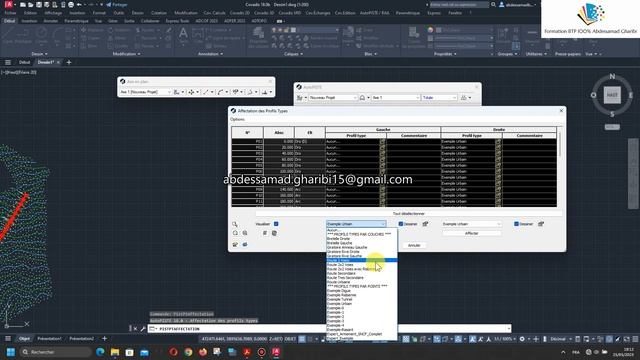The image size is (640, 360).
Task: Toggle the left-side Dessiner checkbox
Action: point(401,224)
